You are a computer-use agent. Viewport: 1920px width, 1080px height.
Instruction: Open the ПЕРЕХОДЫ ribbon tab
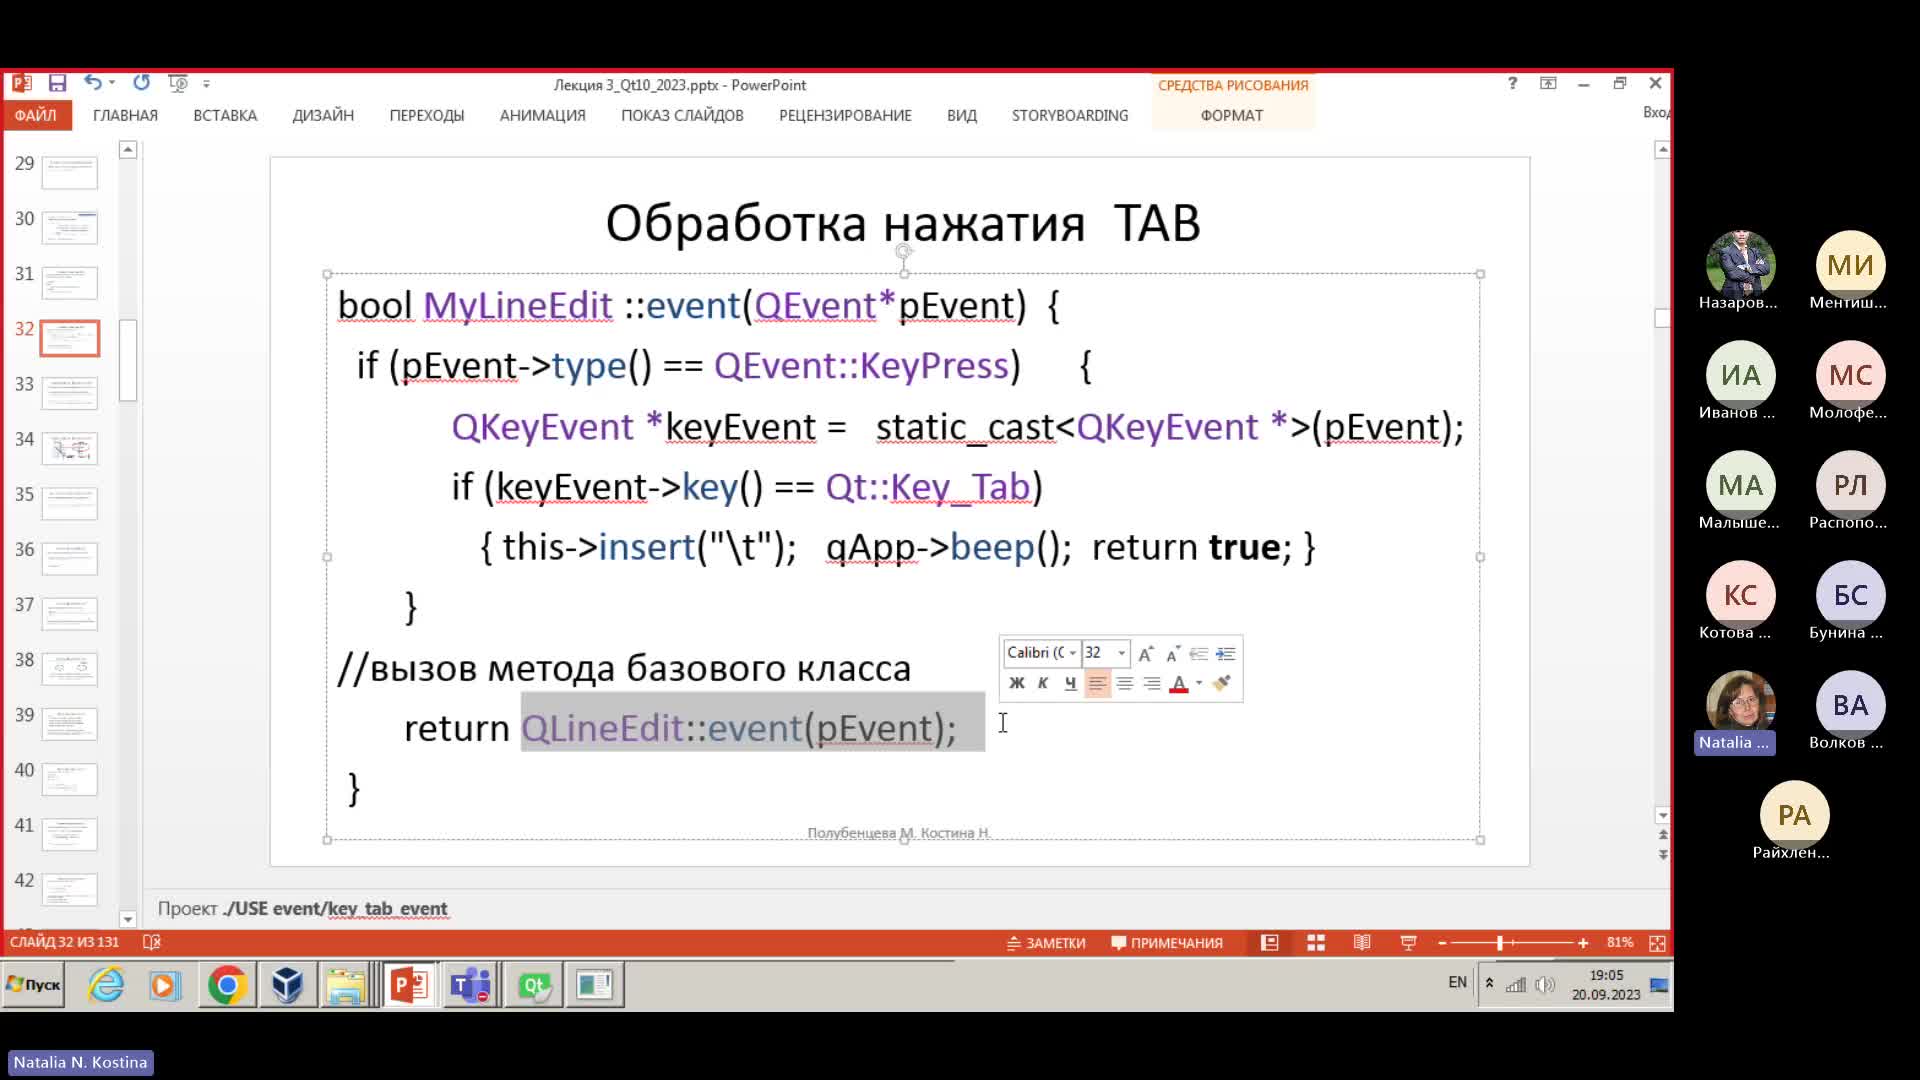(x=427, y=115)
